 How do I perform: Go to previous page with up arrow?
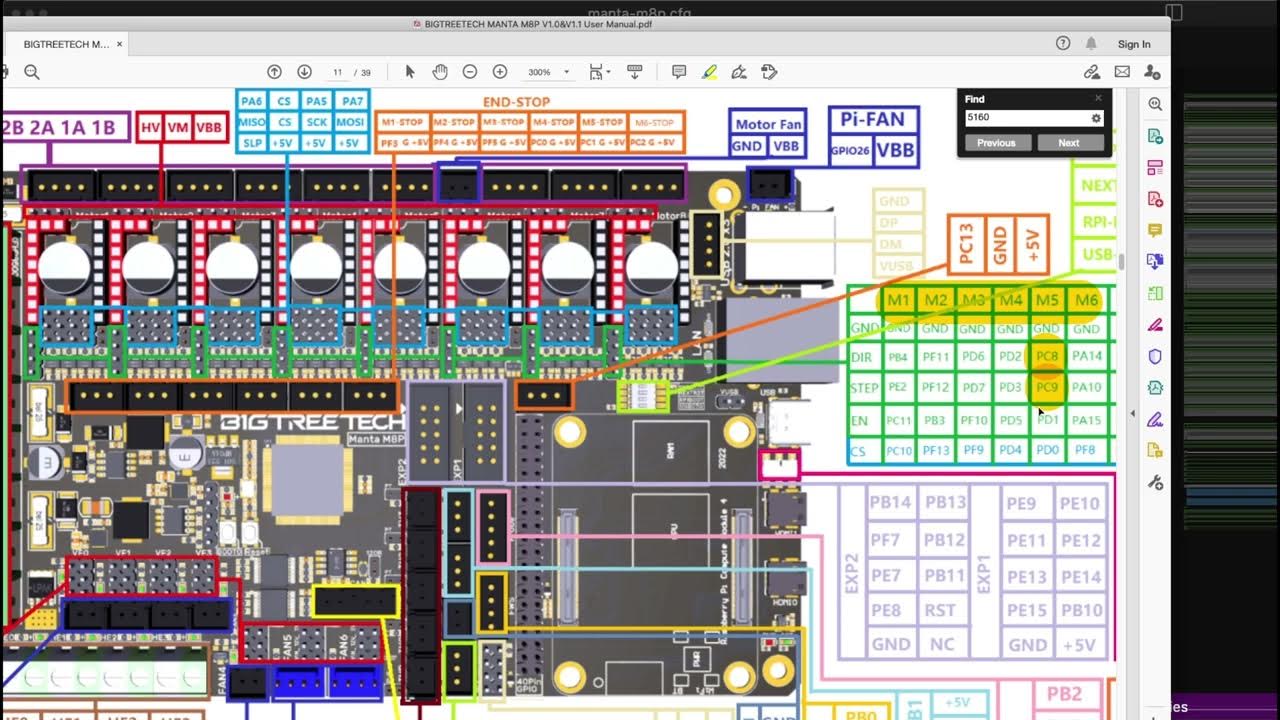(274, 72)
